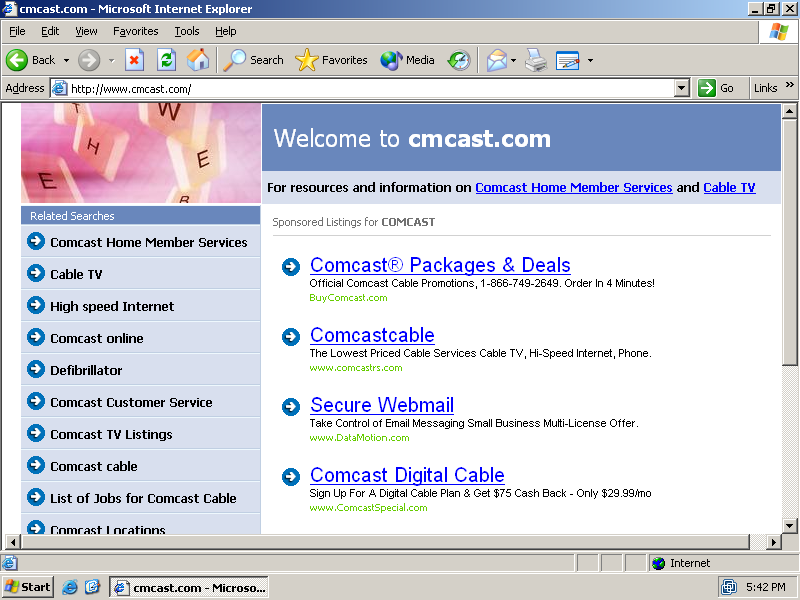
Task: Open the Edit menu
Action: coord(50,31)
